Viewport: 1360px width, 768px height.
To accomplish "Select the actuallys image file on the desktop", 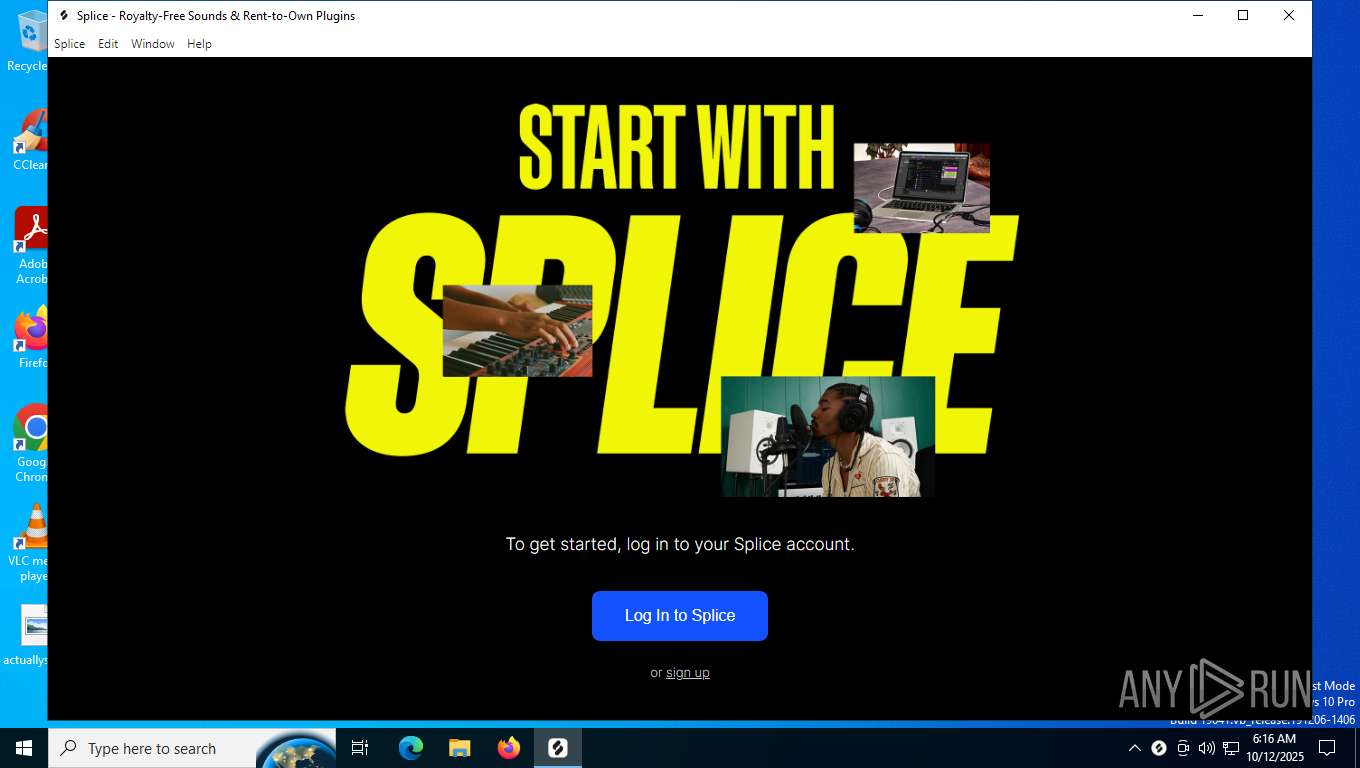I will click(x=27, y=635).
